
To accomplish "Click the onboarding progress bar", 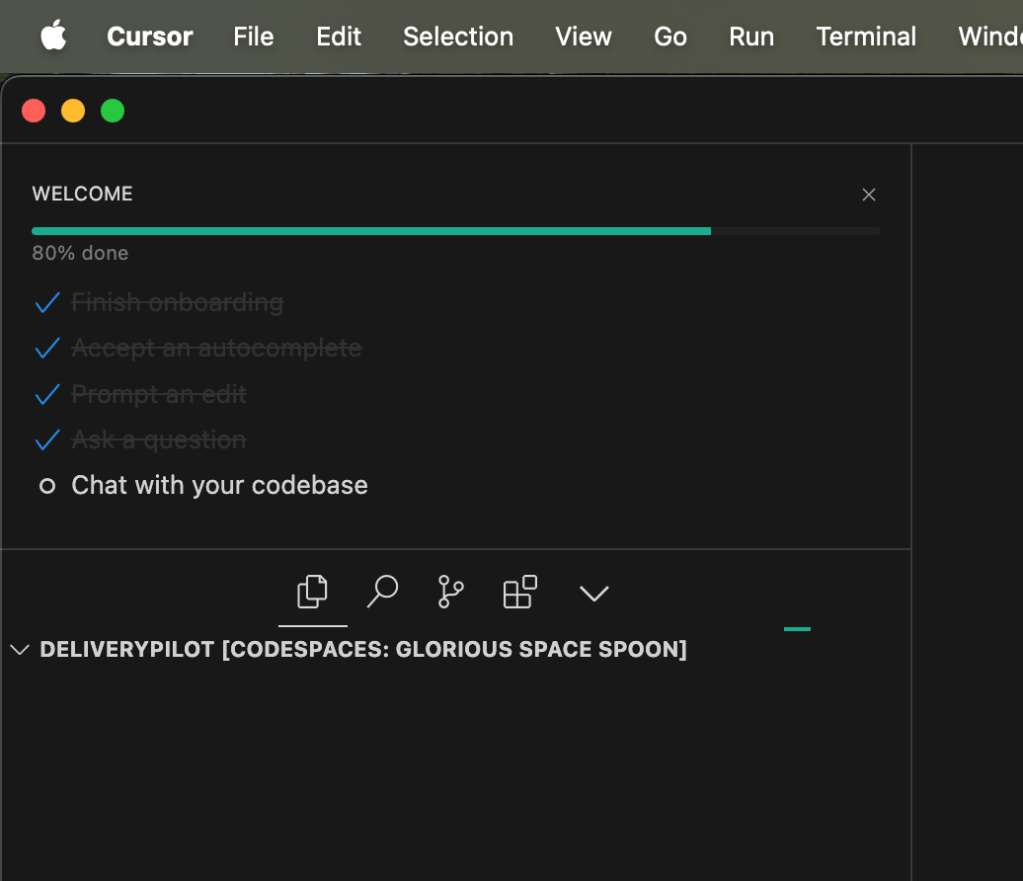I will pyautogui.click(x=455, y=231).
